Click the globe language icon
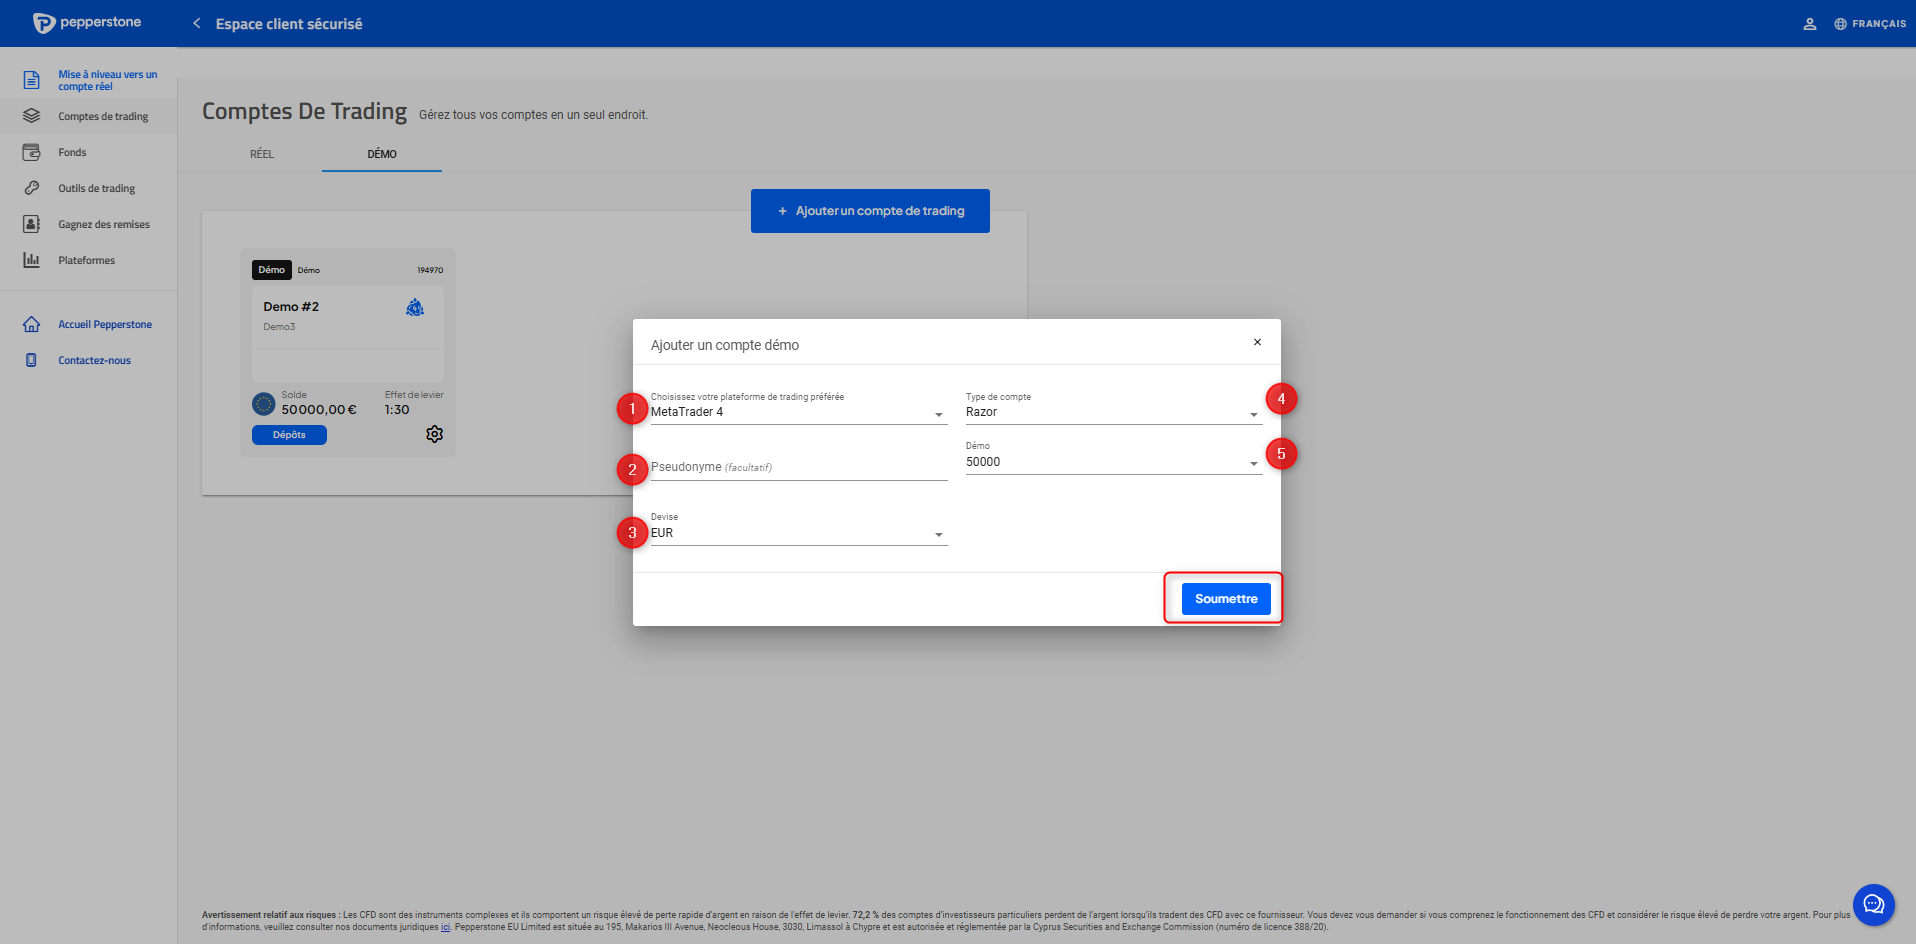This screenshot has height=944, width=1916. 1840,24
